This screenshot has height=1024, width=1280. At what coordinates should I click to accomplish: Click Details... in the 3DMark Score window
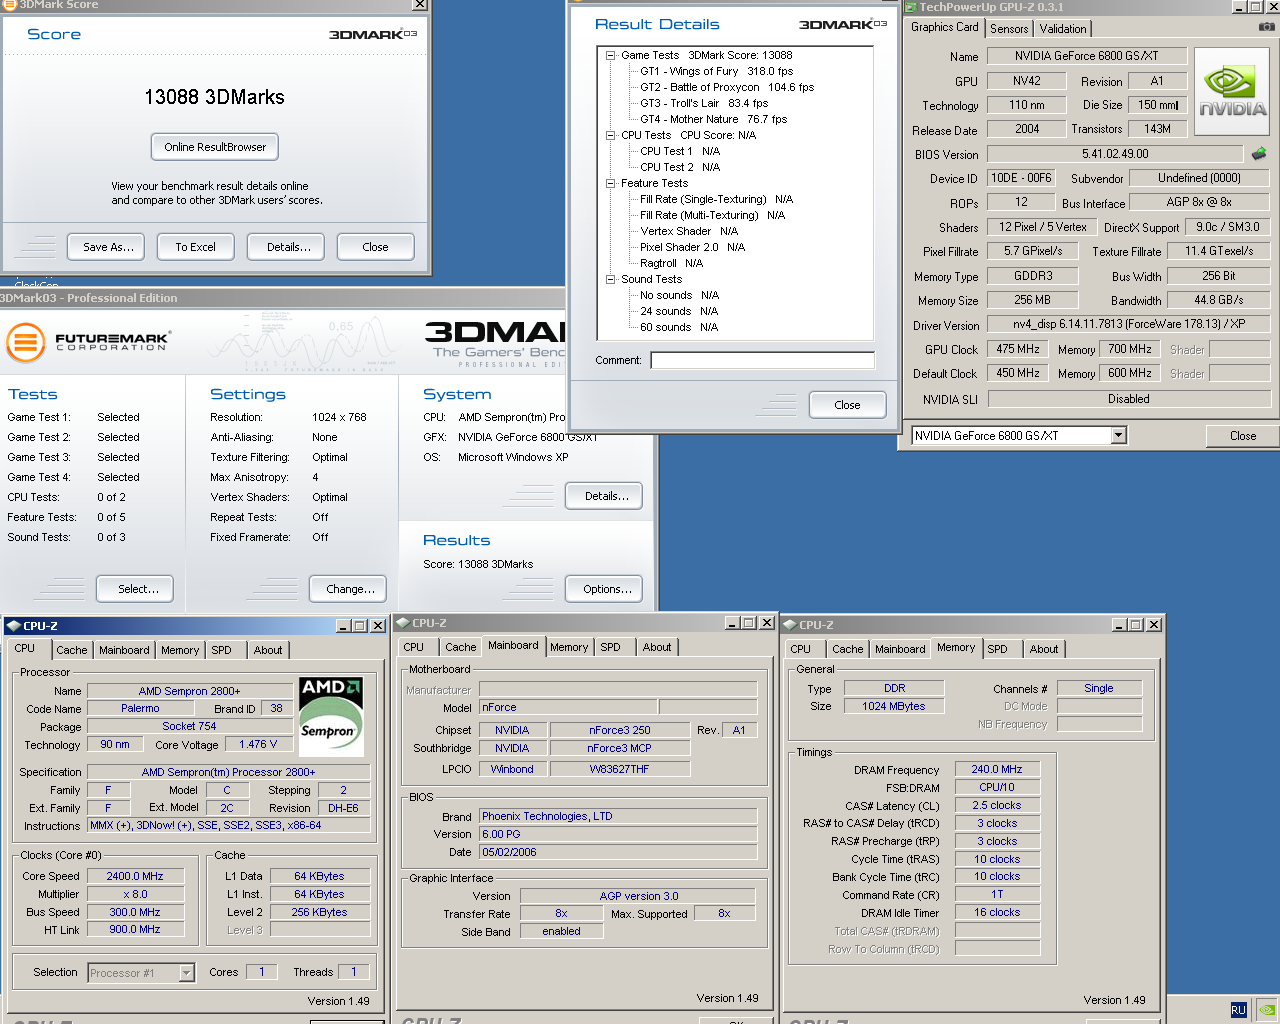point(288,247)
